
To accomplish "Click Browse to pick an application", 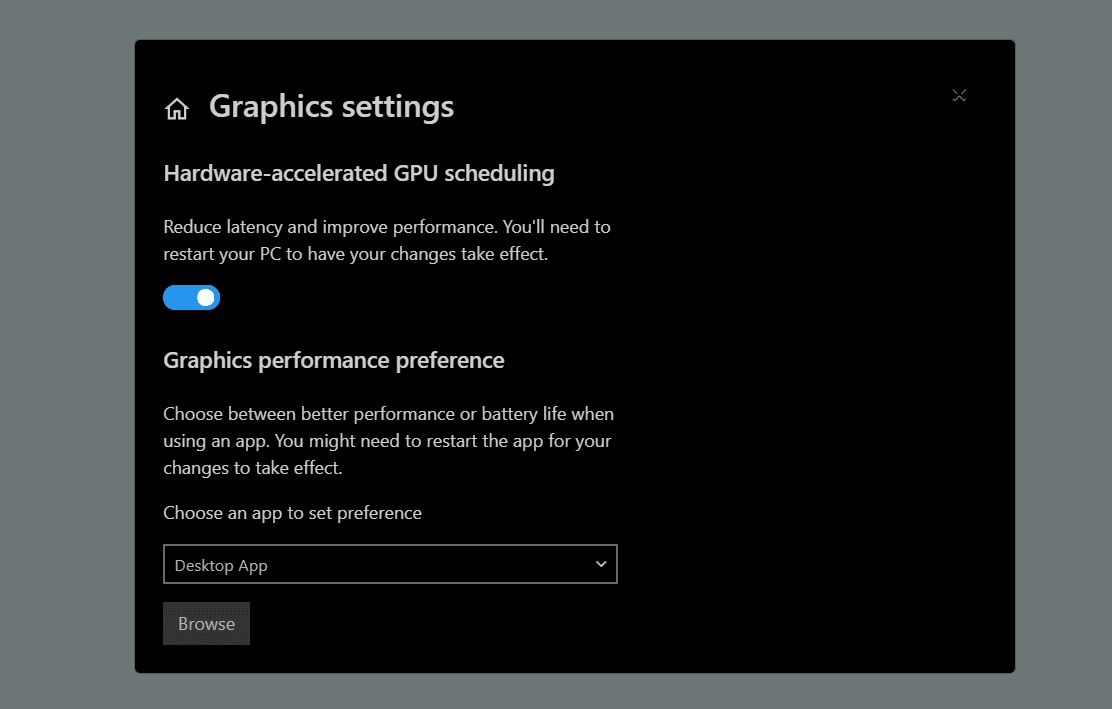I will click(206, 623).
